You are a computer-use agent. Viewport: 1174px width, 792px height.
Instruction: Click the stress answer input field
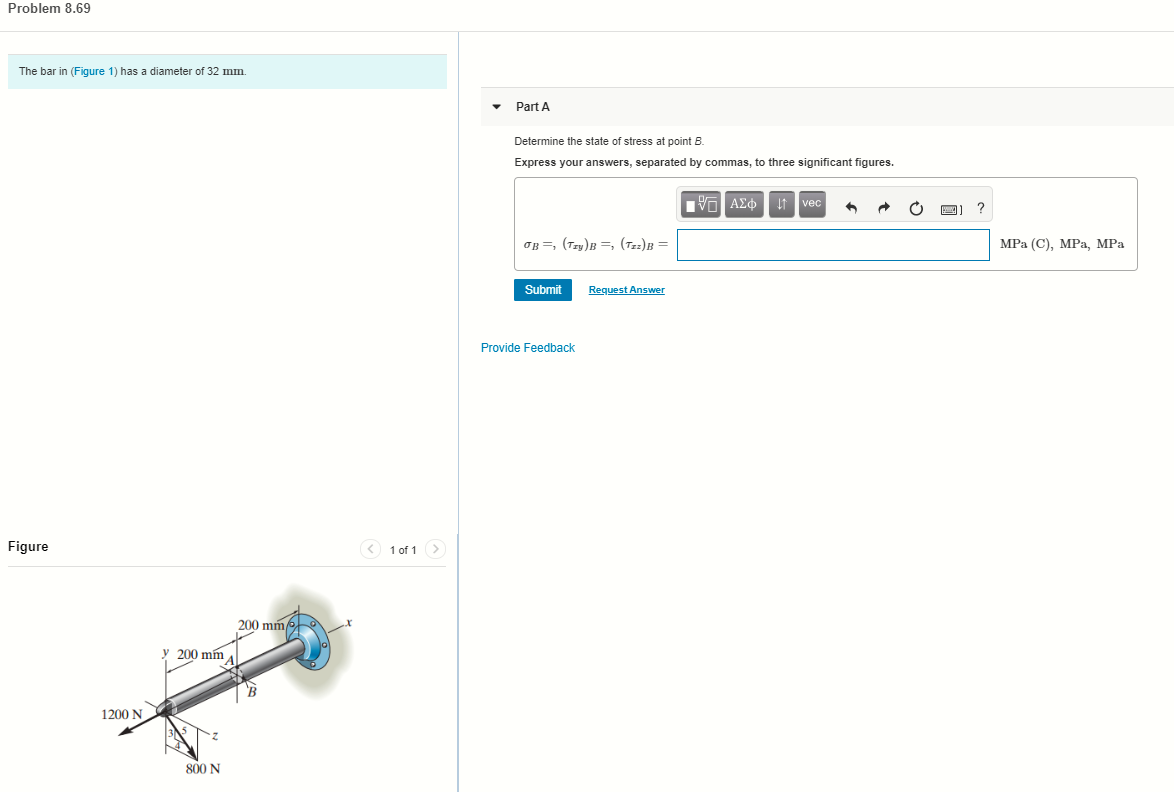point(833,245)
